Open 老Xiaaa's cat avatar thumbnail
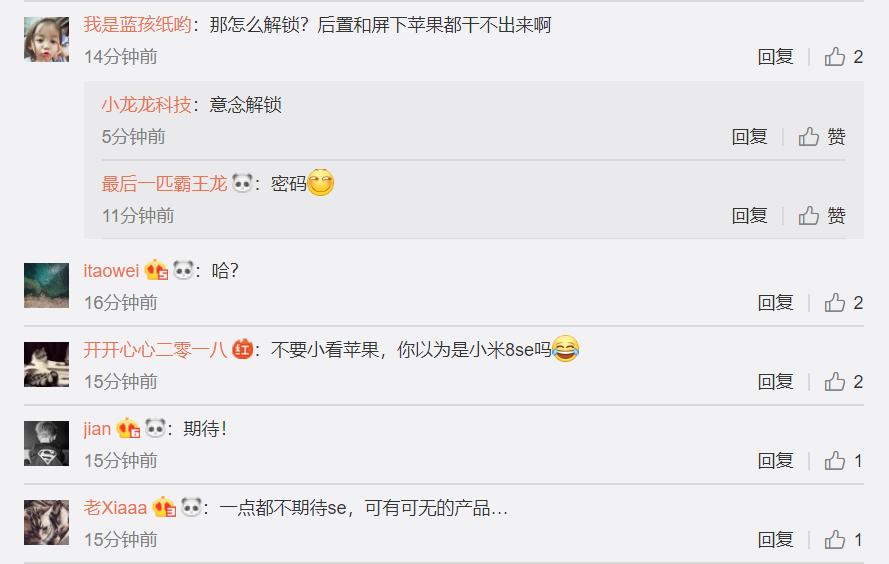Image resolution: width=889 pixels, height=564 pixels. 46,522
